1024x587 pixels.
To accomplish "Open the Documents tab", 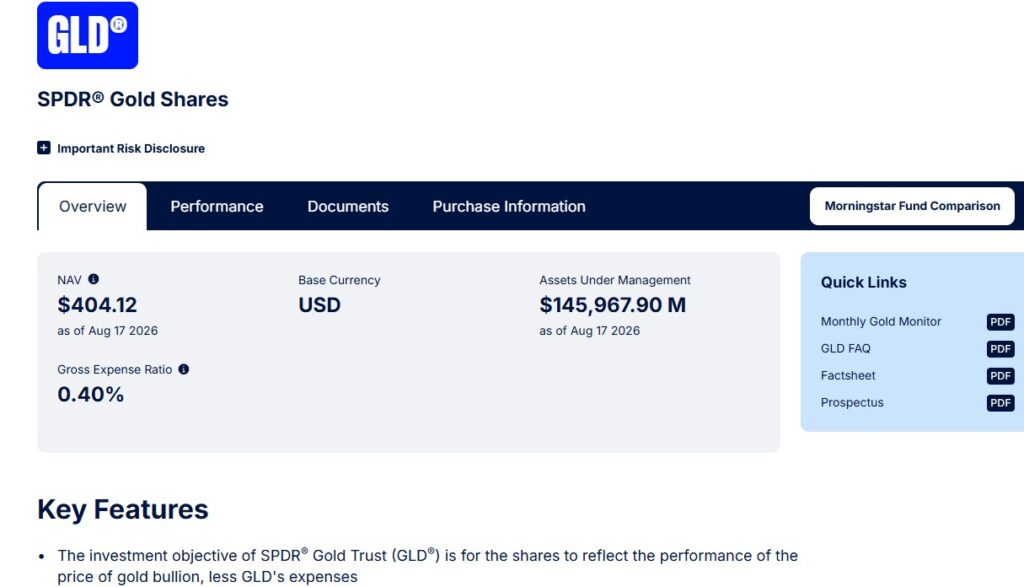I will coord(348,206).
